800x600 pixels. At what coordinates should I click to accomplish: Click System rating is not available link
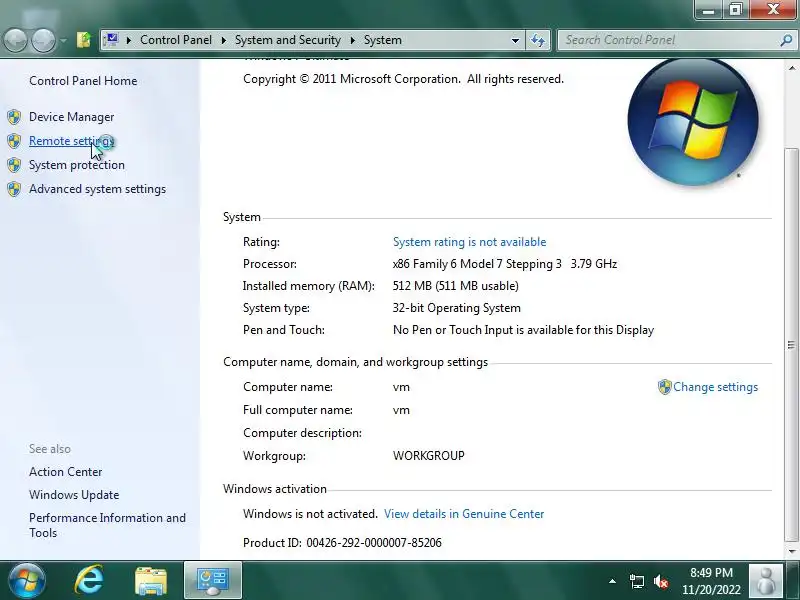(x=469, y=242)
